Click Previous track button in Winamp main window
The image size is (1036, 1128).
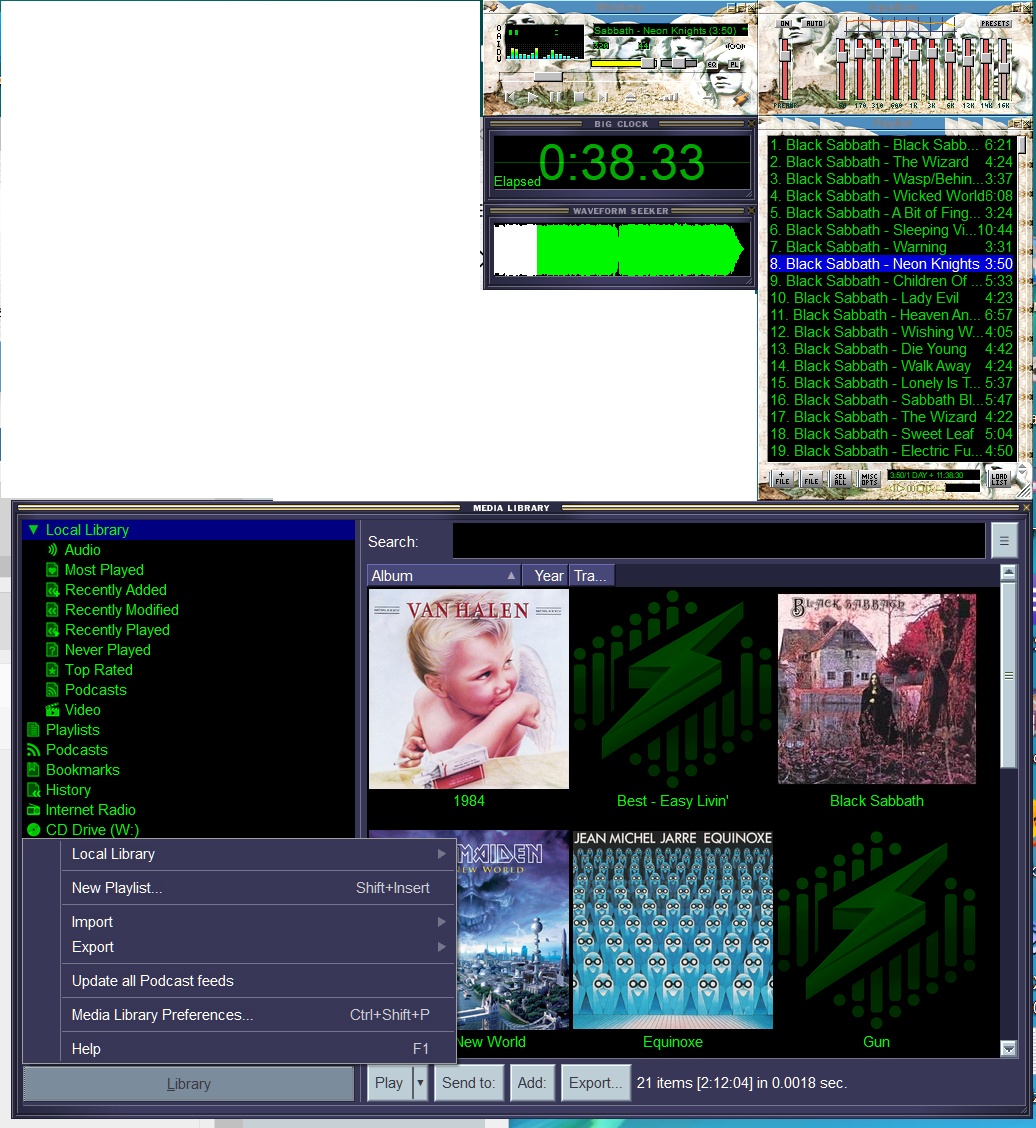509,97
